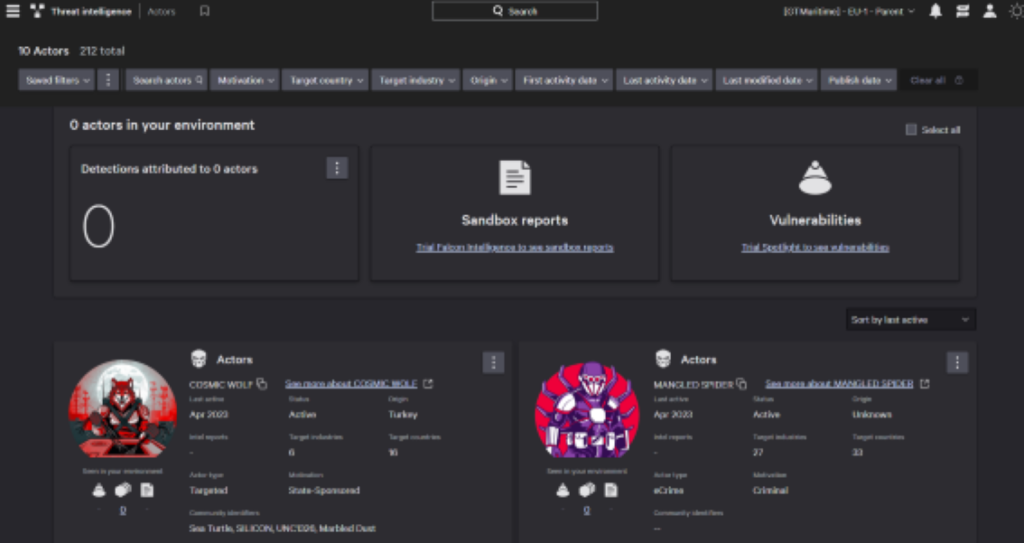The width and height of the screenshot is (1024, 543).
Task: Open the Detections card kebab menu
Action: click(x=337, y=168)
